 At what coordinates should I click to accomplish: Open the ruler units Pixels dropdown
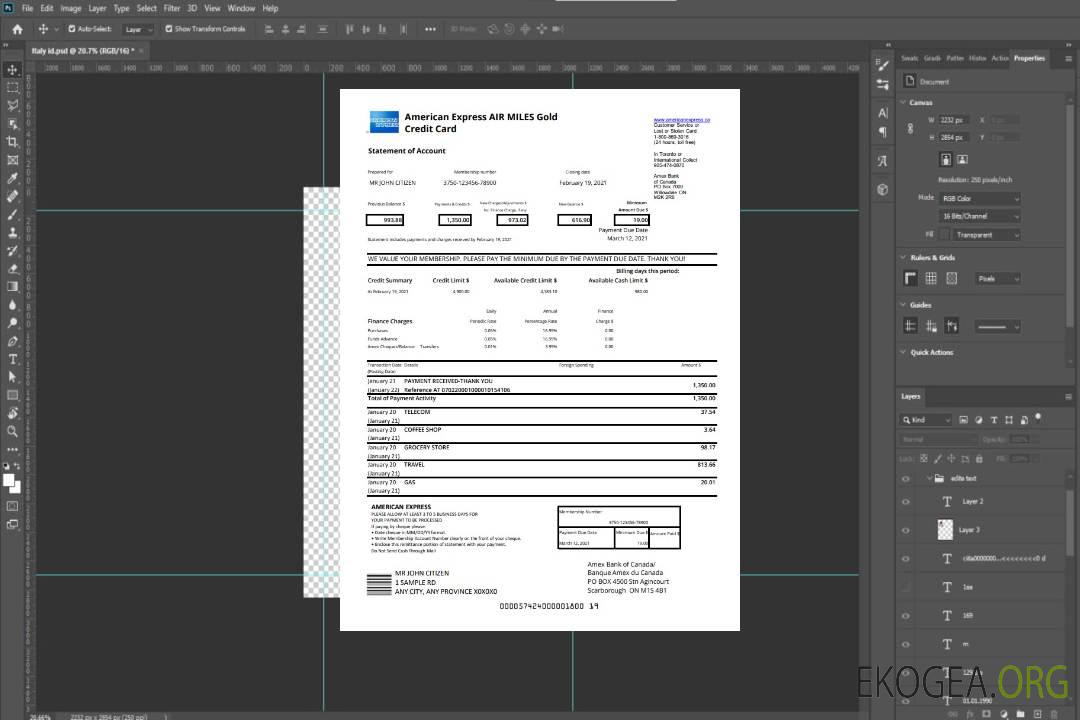(x=998, y=279)
